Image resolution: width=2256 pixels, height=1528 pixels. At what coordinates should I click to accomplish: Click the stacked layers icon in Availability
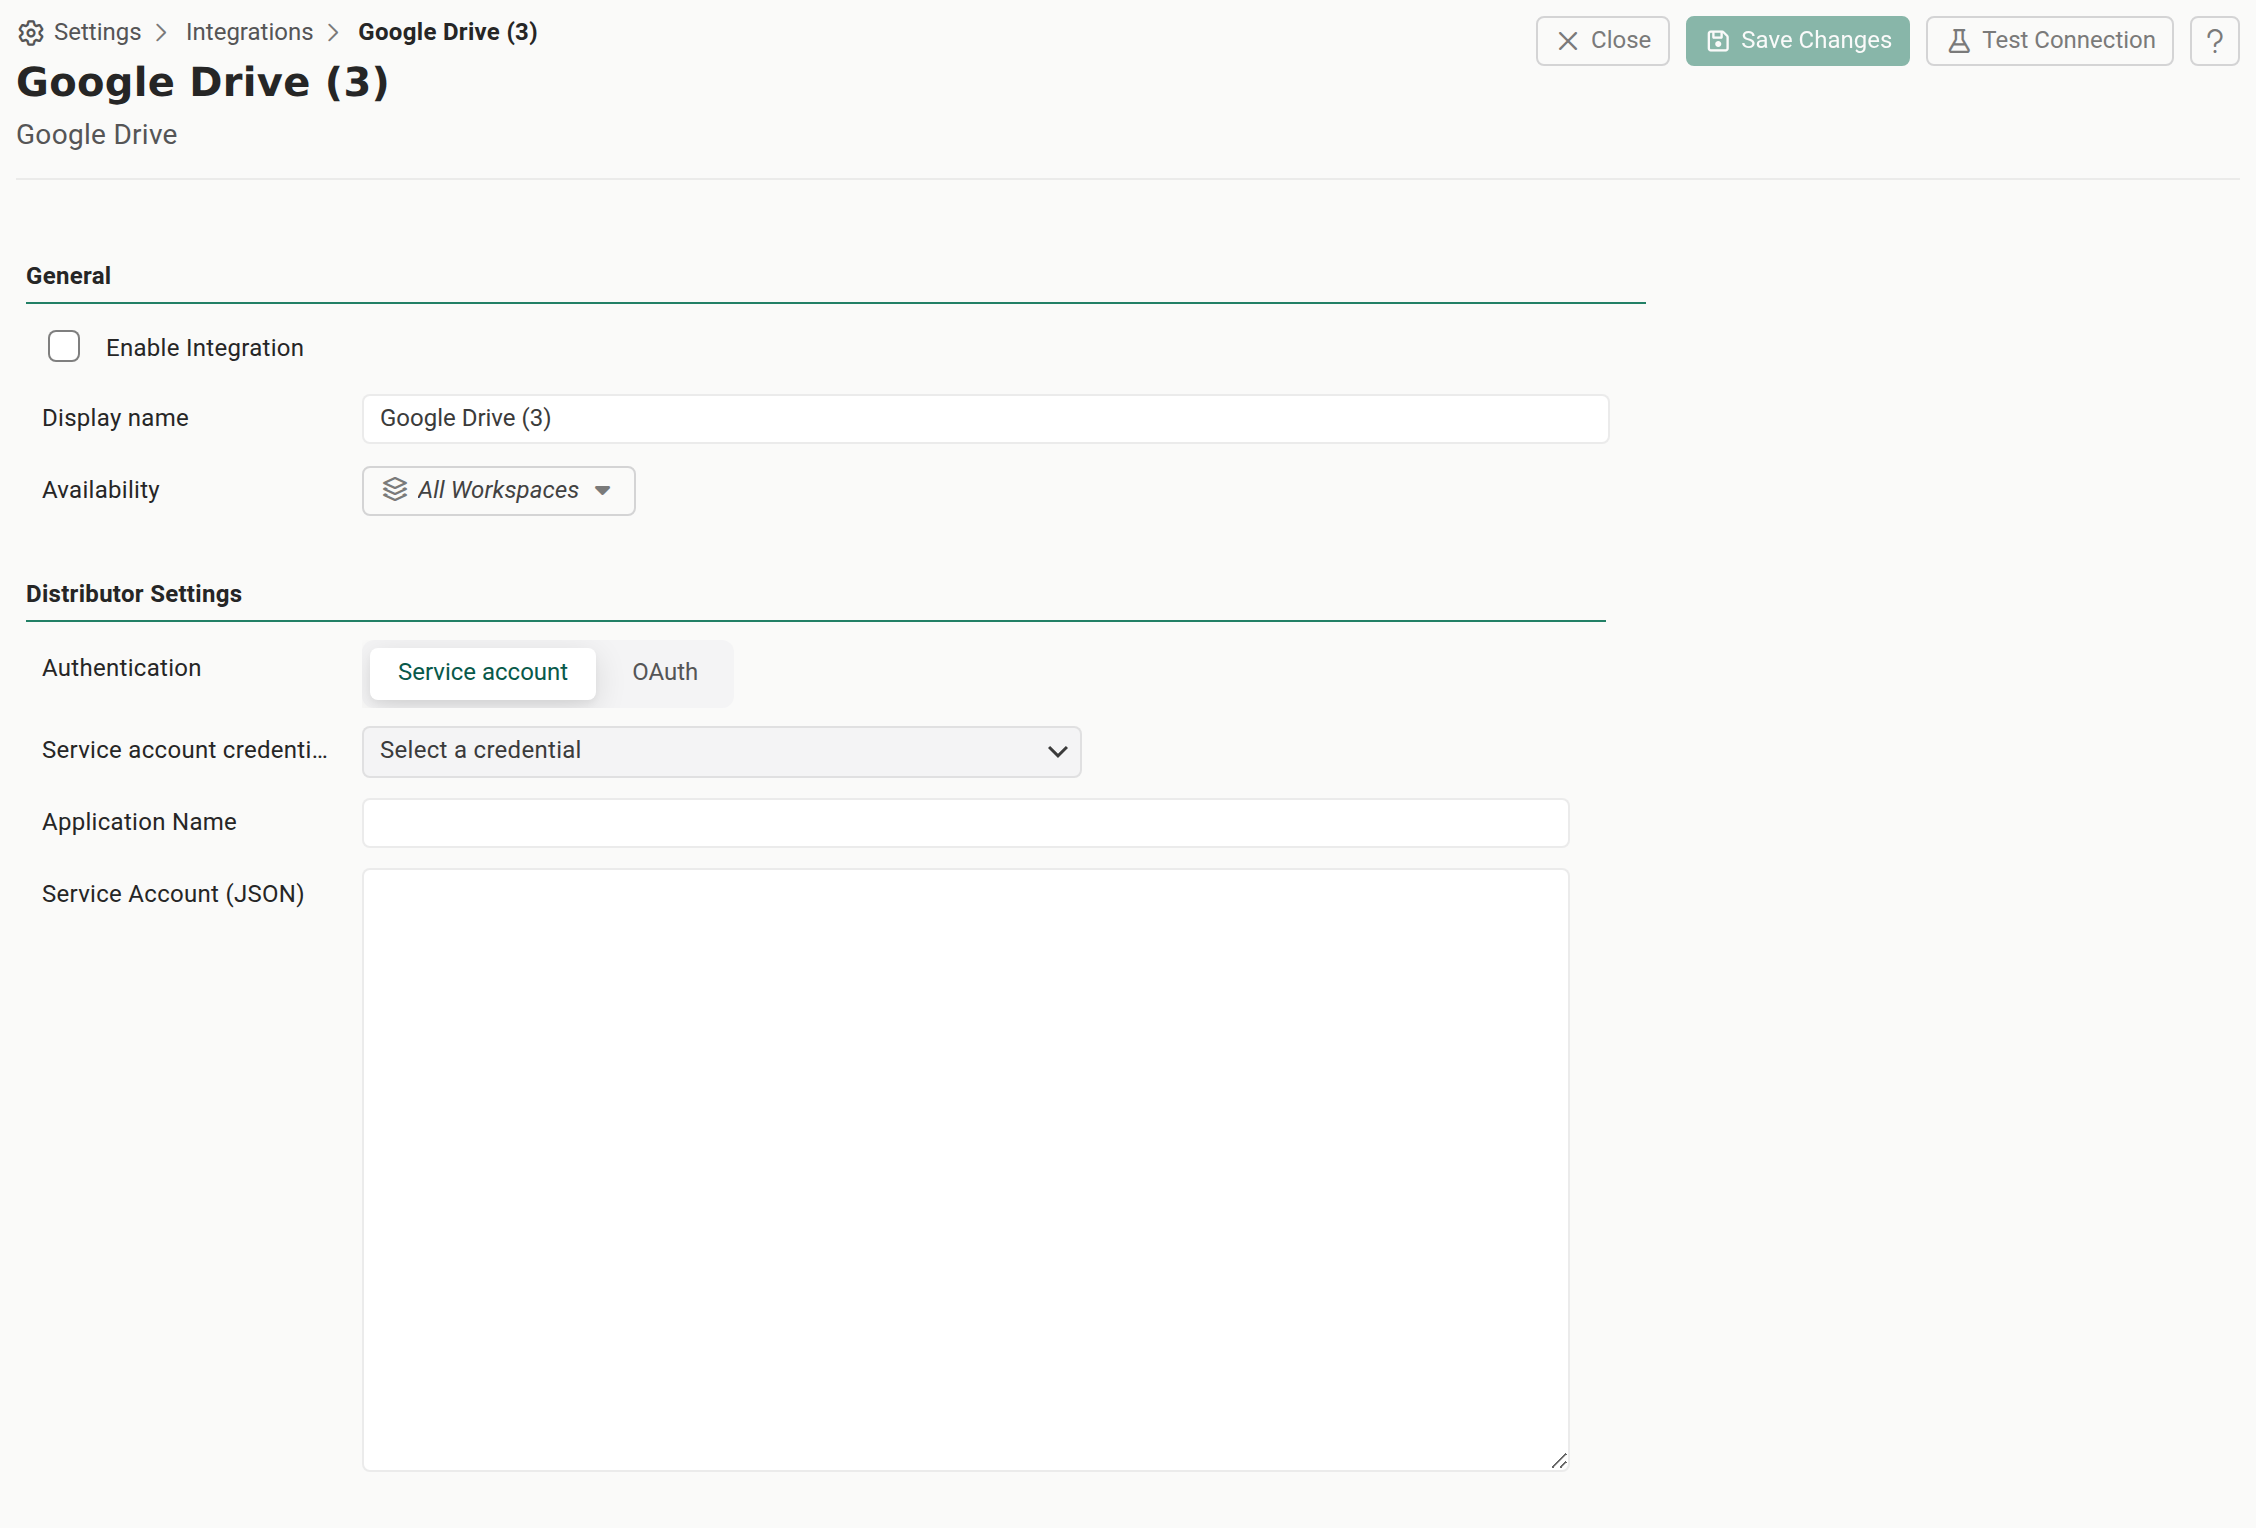point(395,490)
